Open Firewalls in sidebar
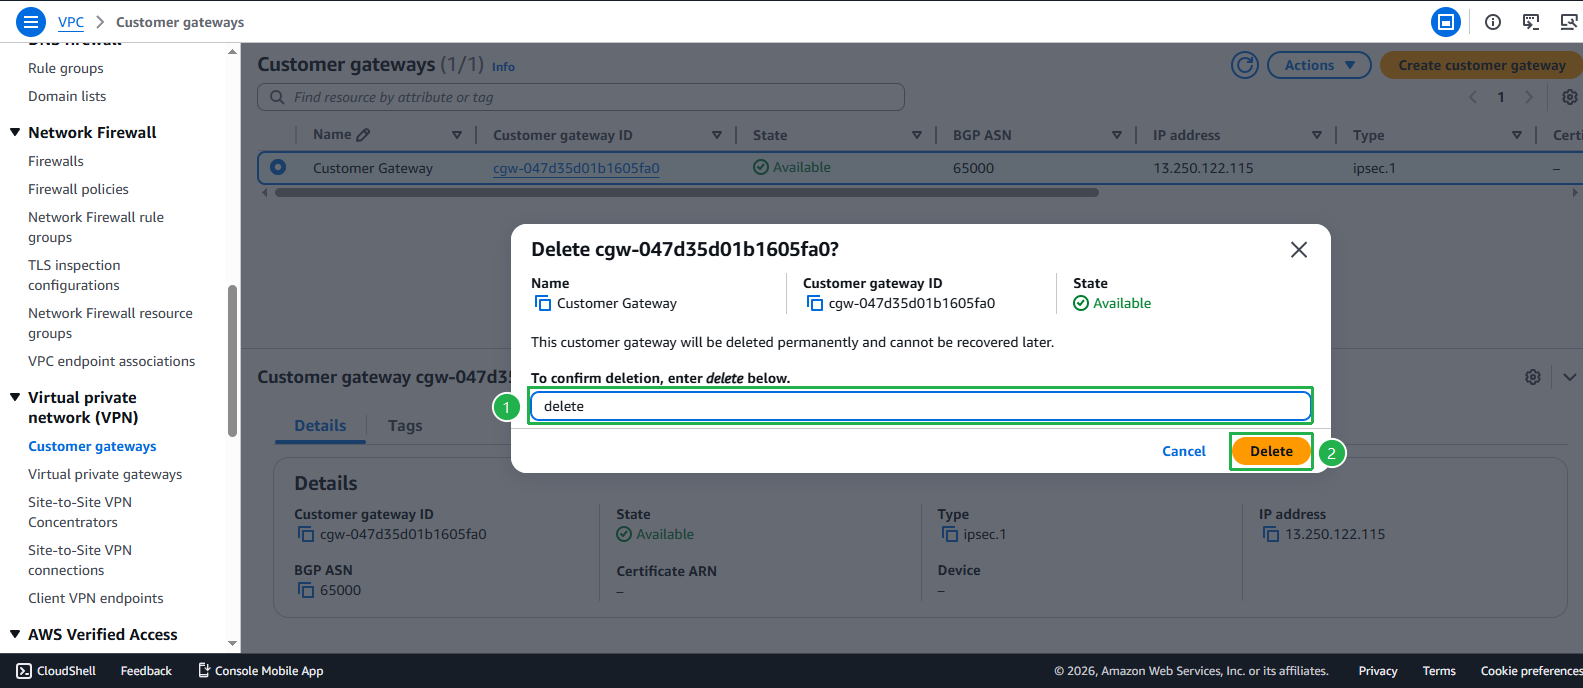The height and width of the screenshot is (688, 1583). click(x=56, y=161)
